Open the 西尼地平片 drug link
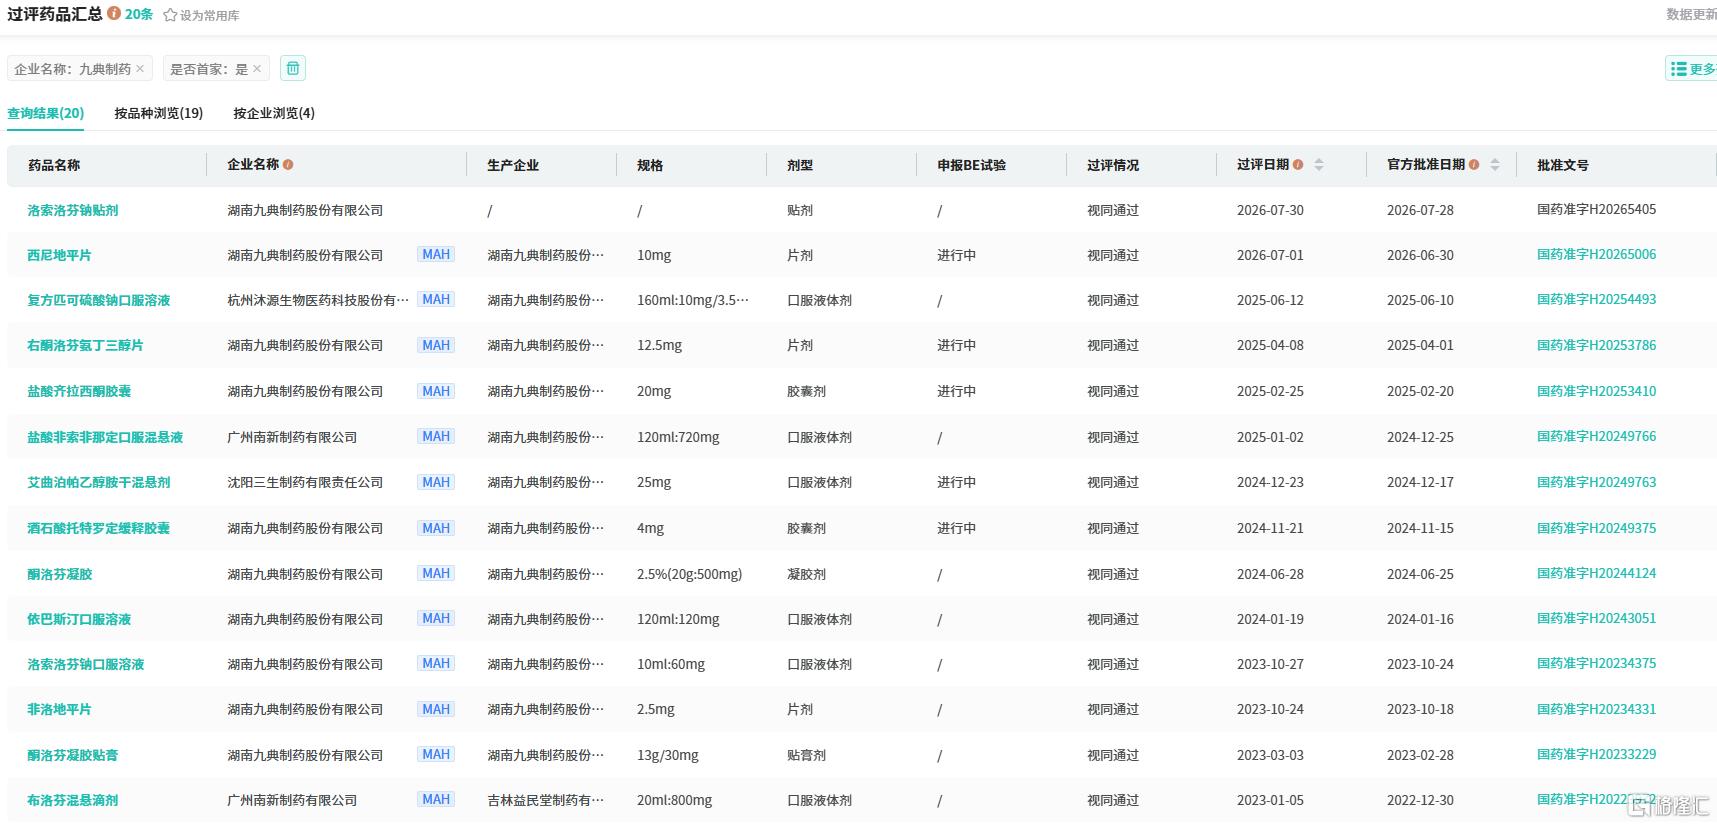This screenshot has height=825, width=1717. (59, 255)
